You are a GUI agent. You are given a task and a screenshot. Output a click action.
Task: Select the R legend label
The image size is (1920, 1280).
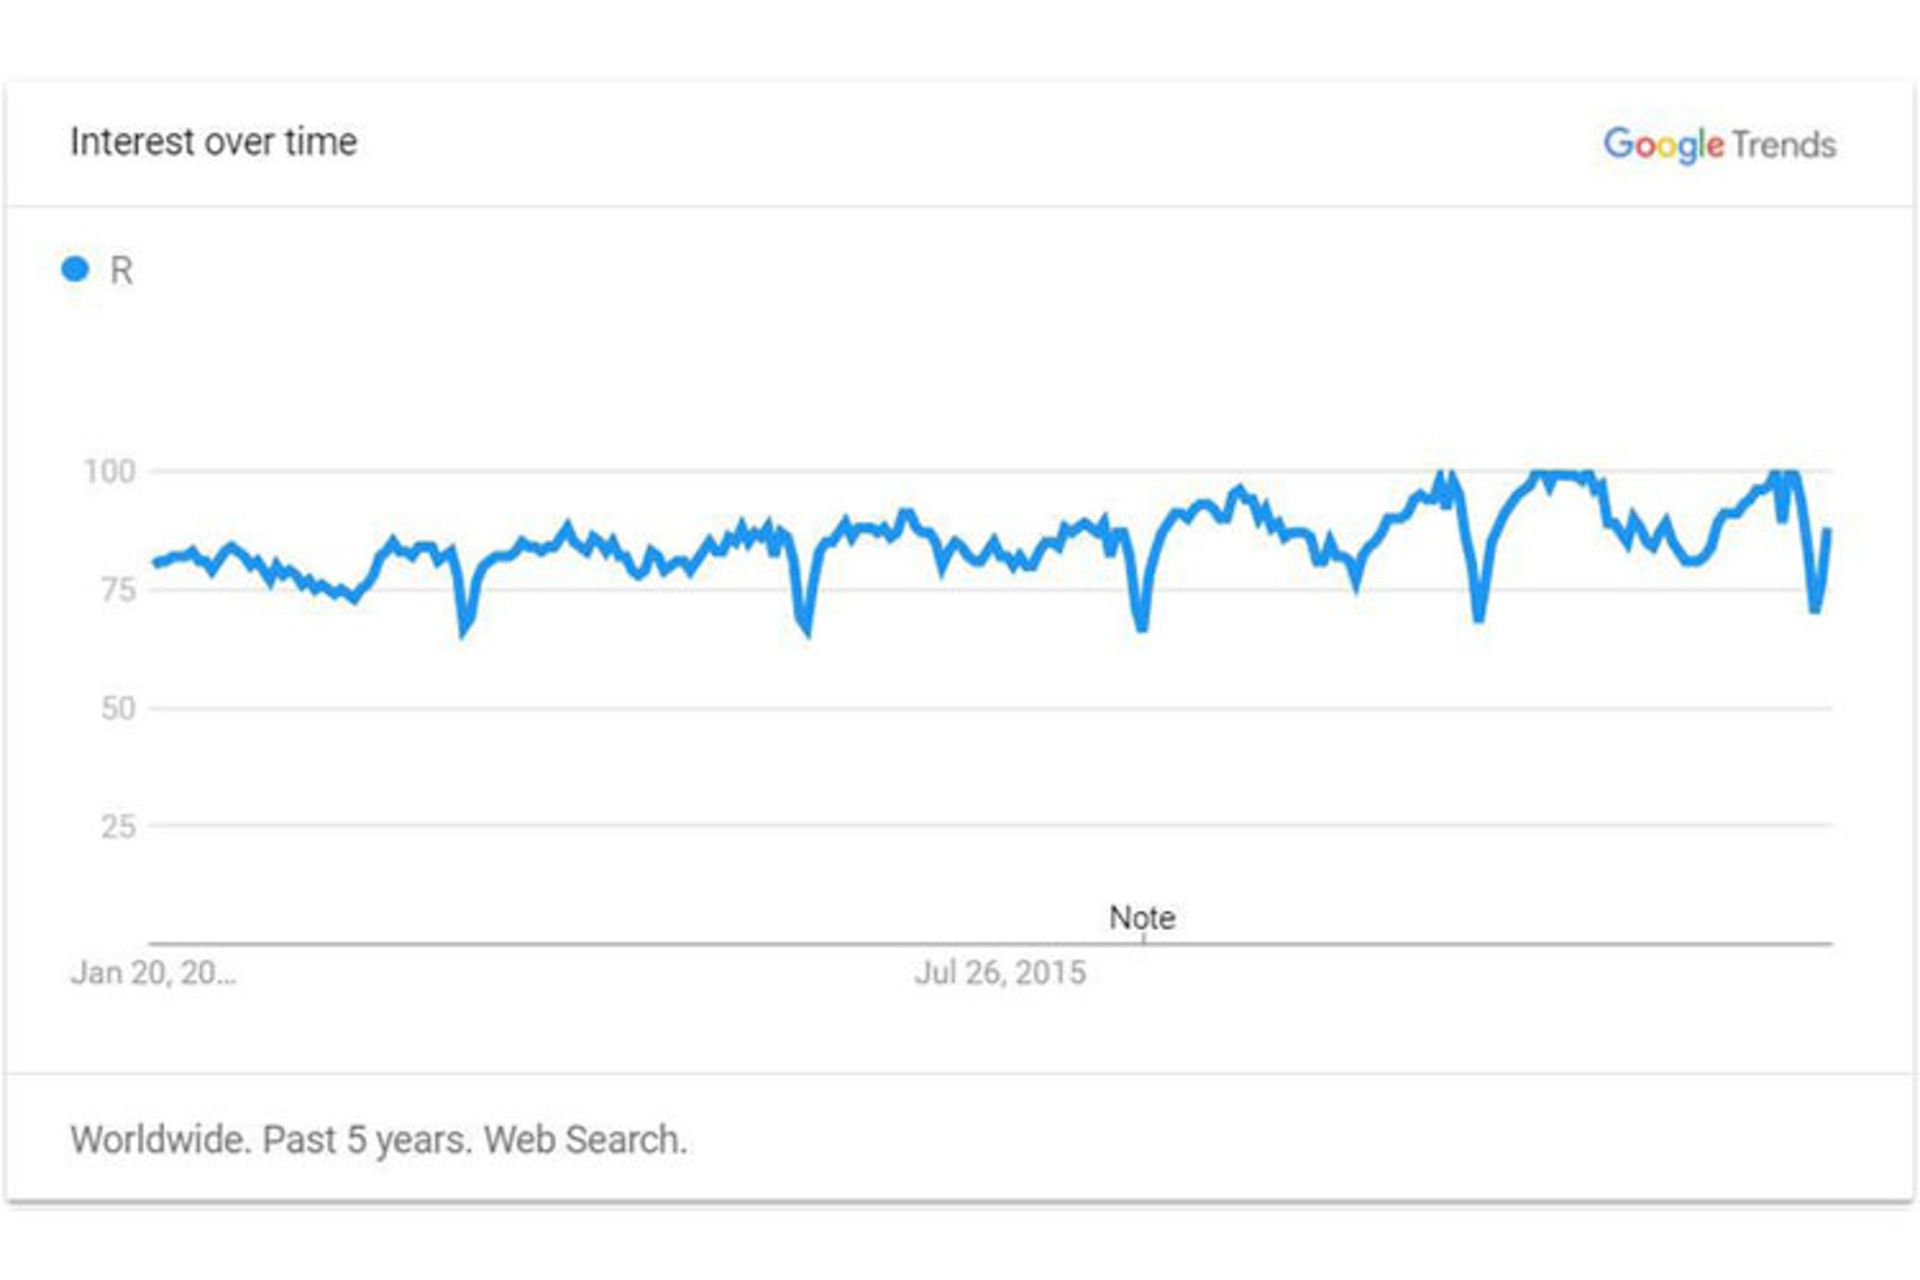(x=121, y=270)
